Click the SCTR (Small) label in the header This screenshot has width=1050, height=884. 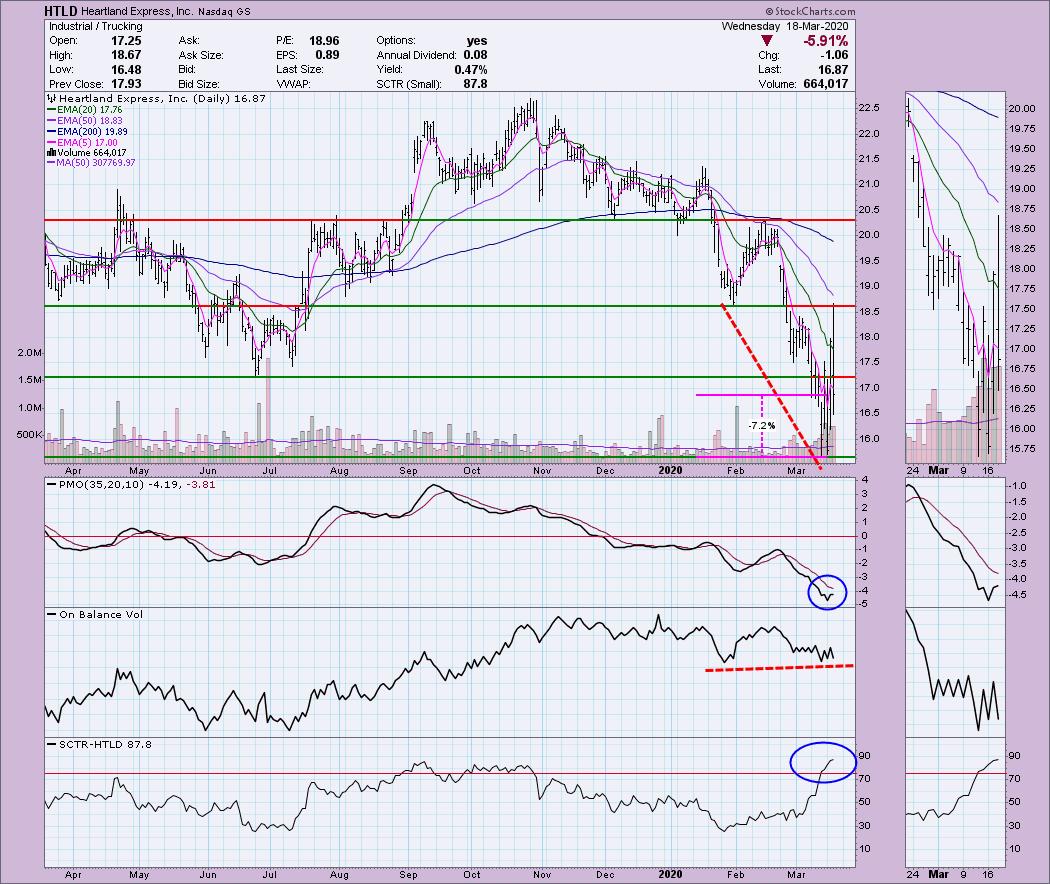click(409, 84)
